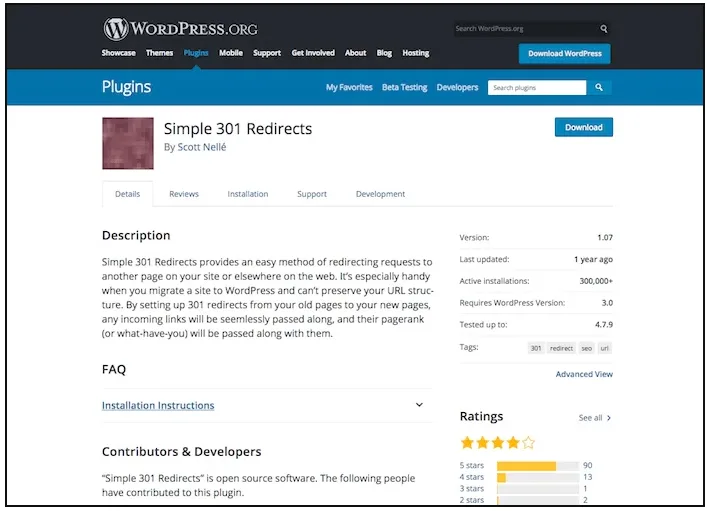Click the seo tag
The width and height of the screenshot is (710, 511).
586,348
